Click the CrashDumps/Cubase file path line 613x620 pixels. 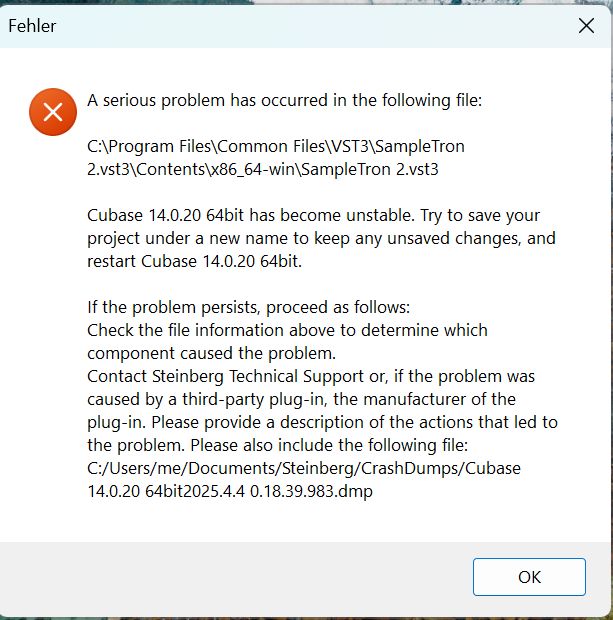pyautogui.click(x=303, y=468)
